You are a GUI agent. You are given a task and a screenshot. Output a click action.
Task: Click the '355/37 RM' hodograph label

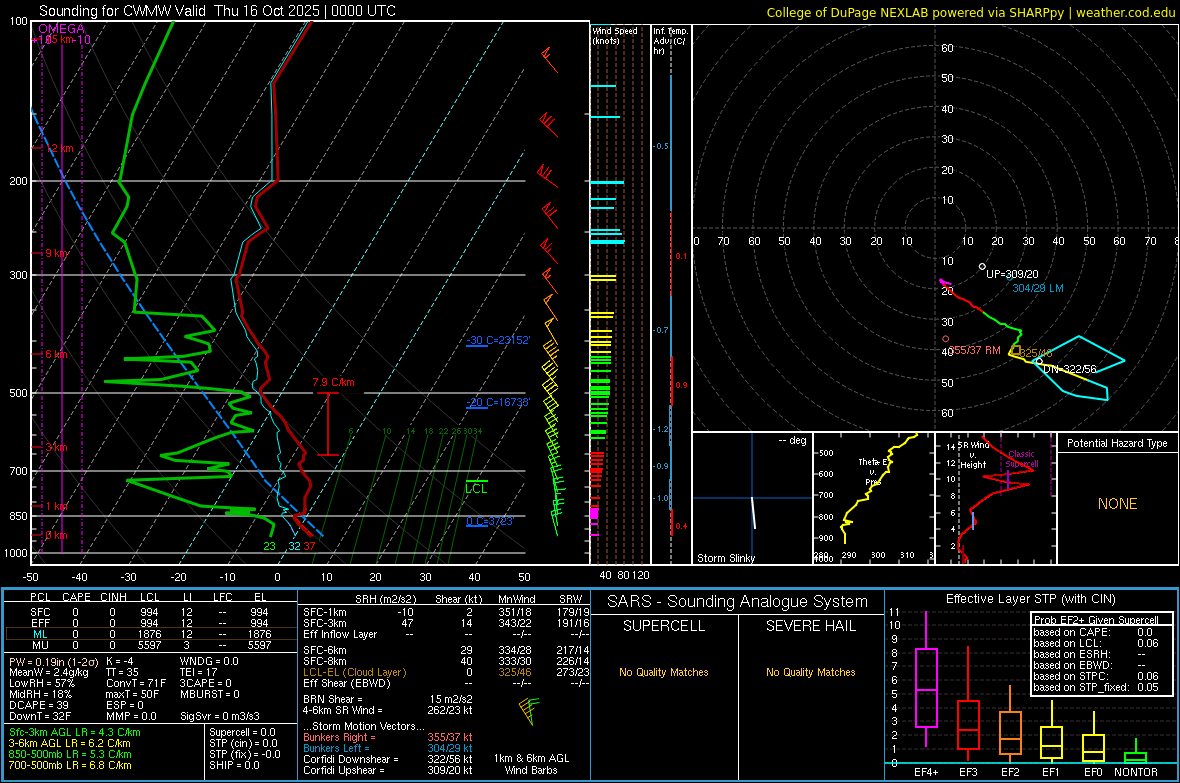coord(975,350)
